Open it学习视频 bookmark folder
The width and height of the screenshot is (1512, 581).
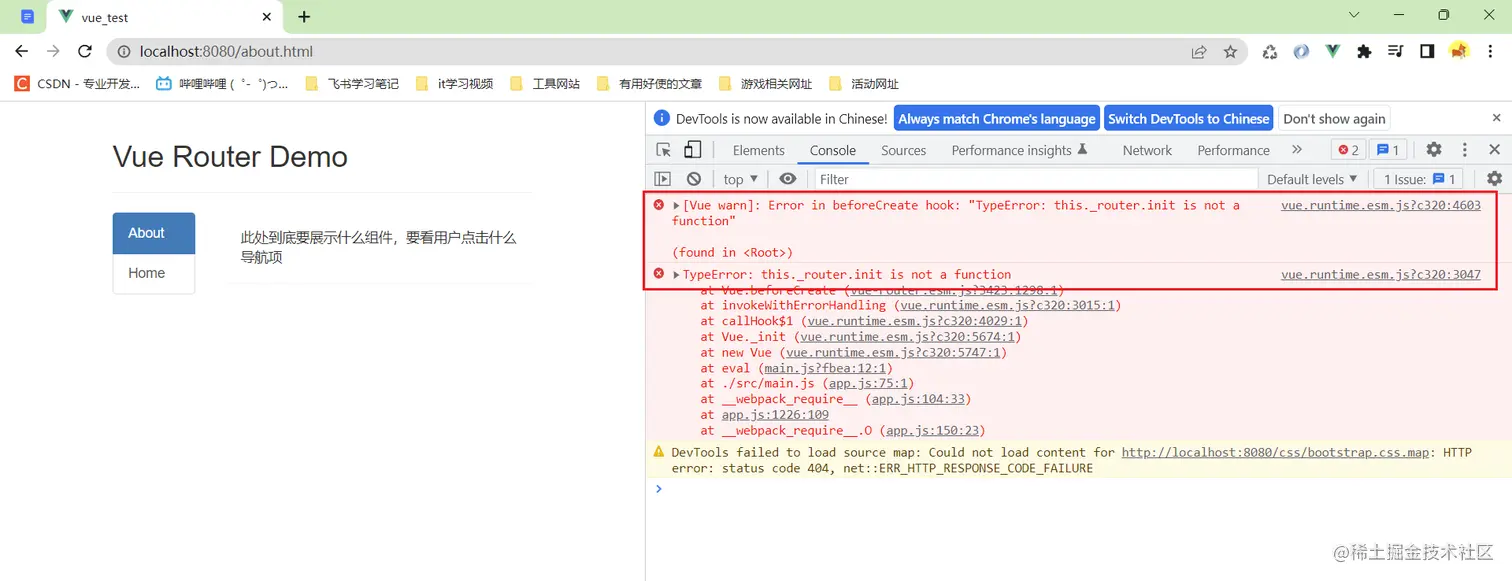coord(454,84)
